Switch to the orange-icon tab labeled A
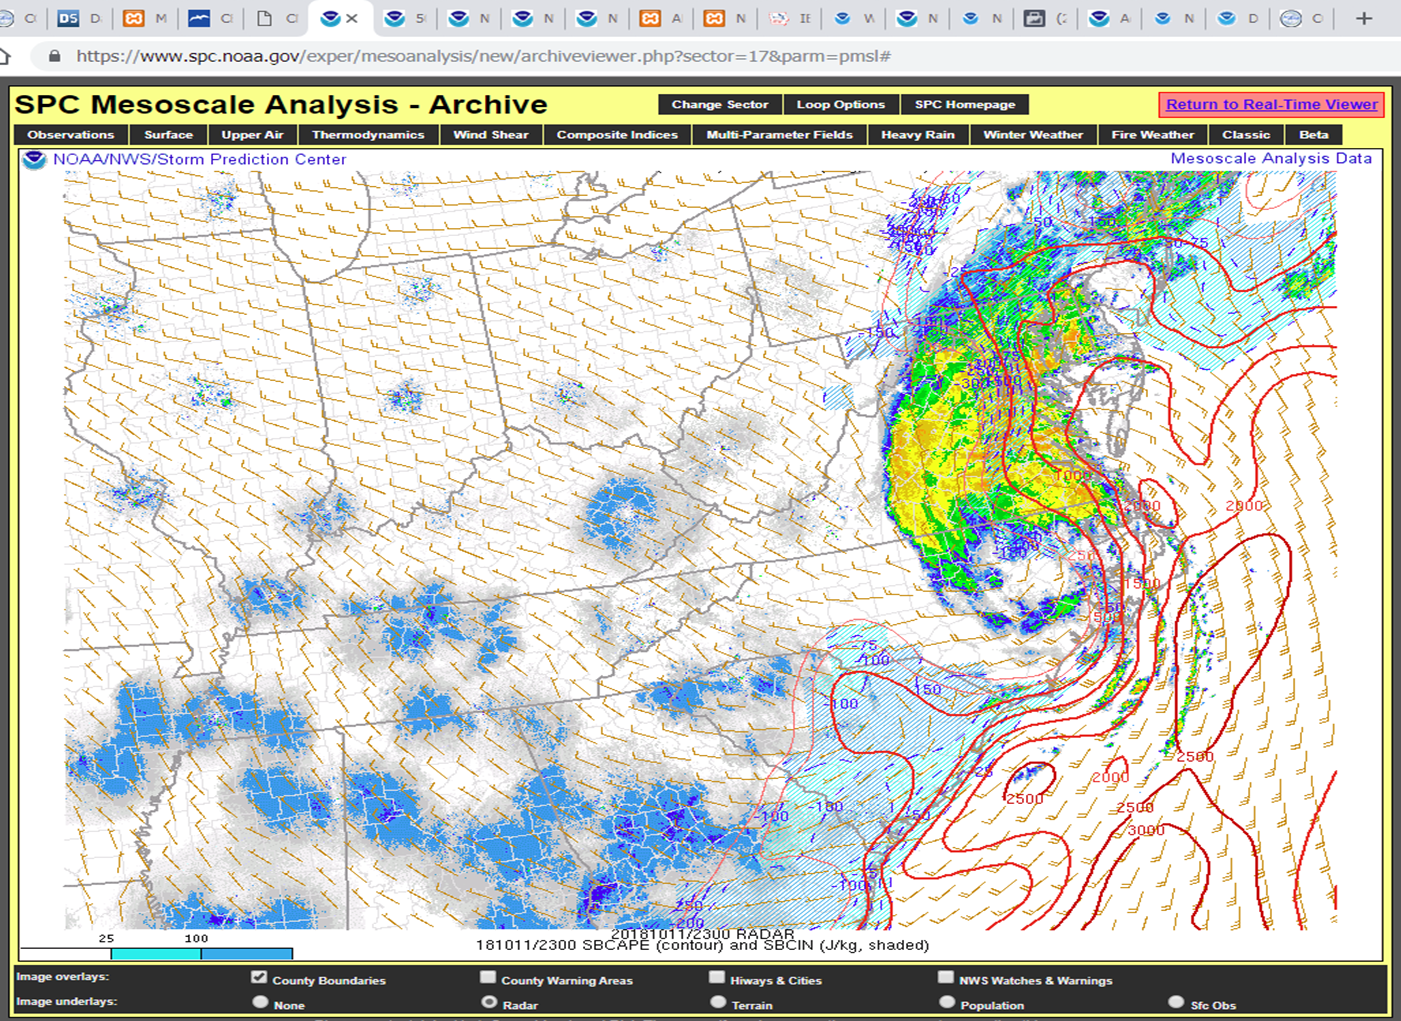 [661, 18]
